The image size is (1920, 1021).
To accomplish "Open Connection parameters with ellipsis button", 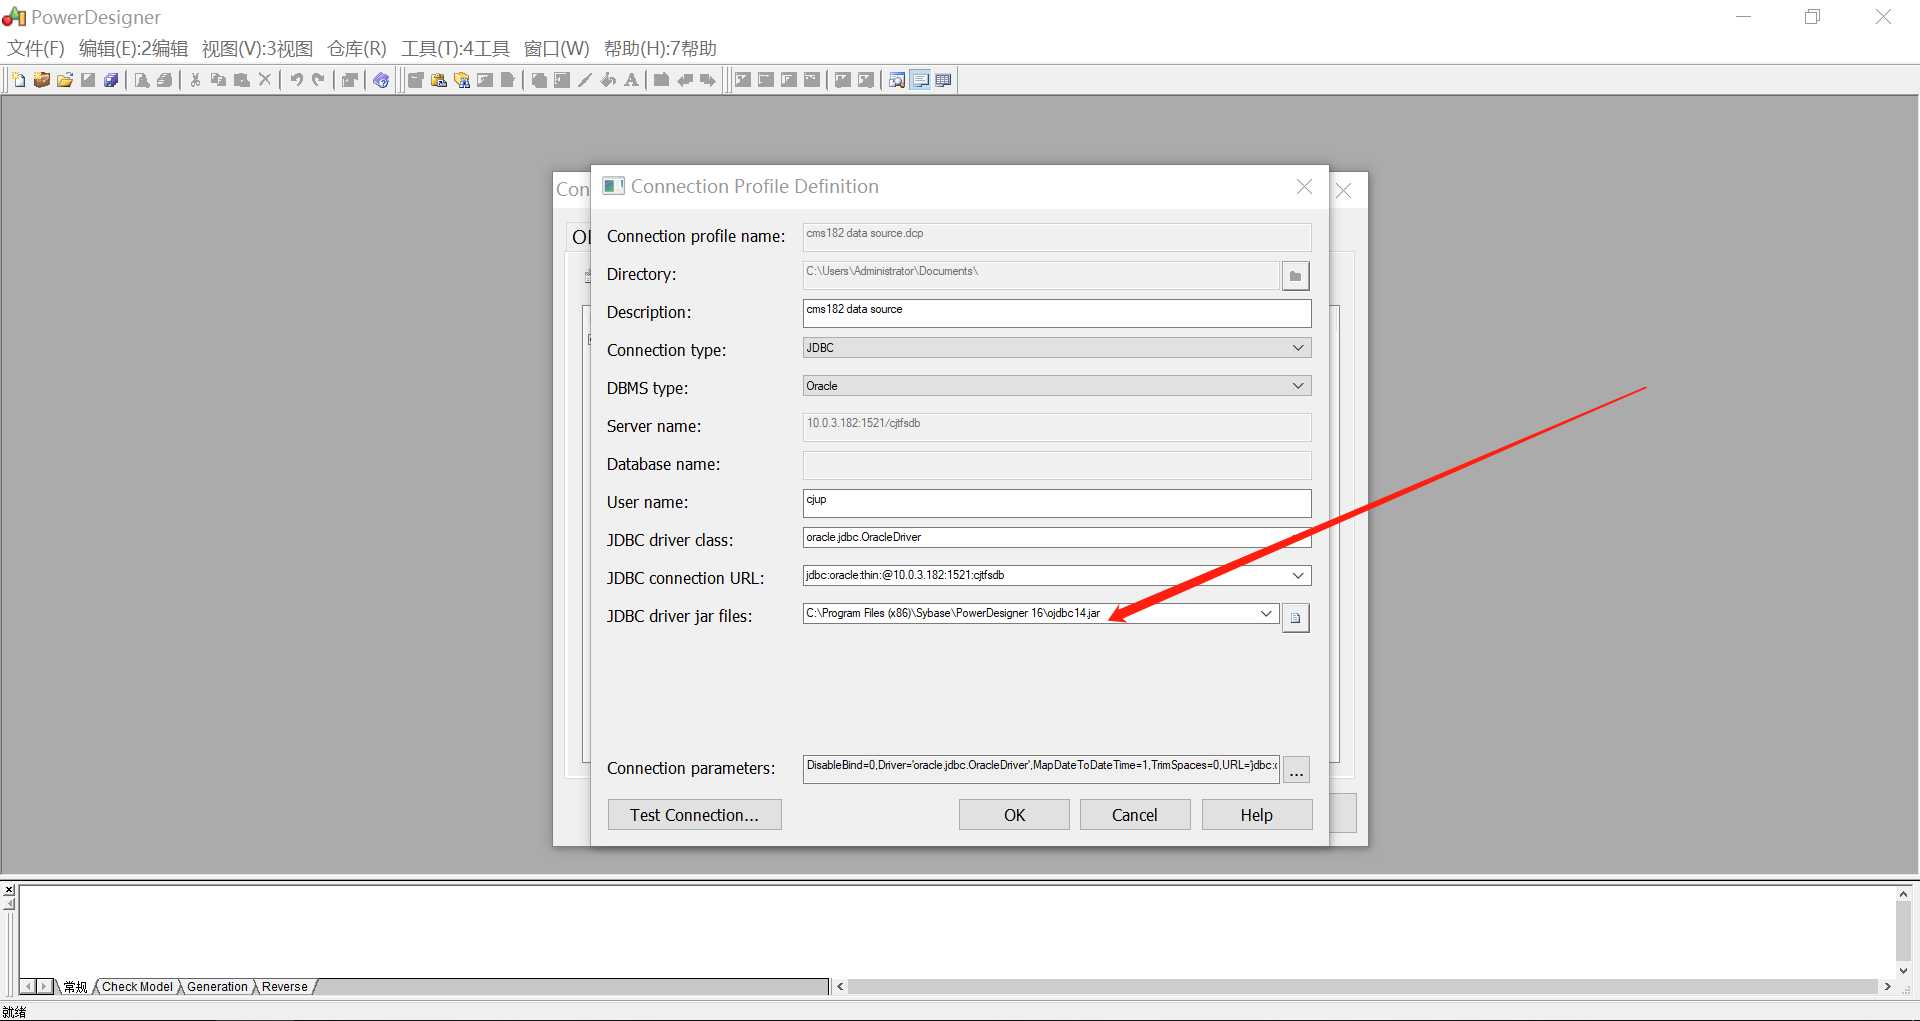I will 1296,769.
